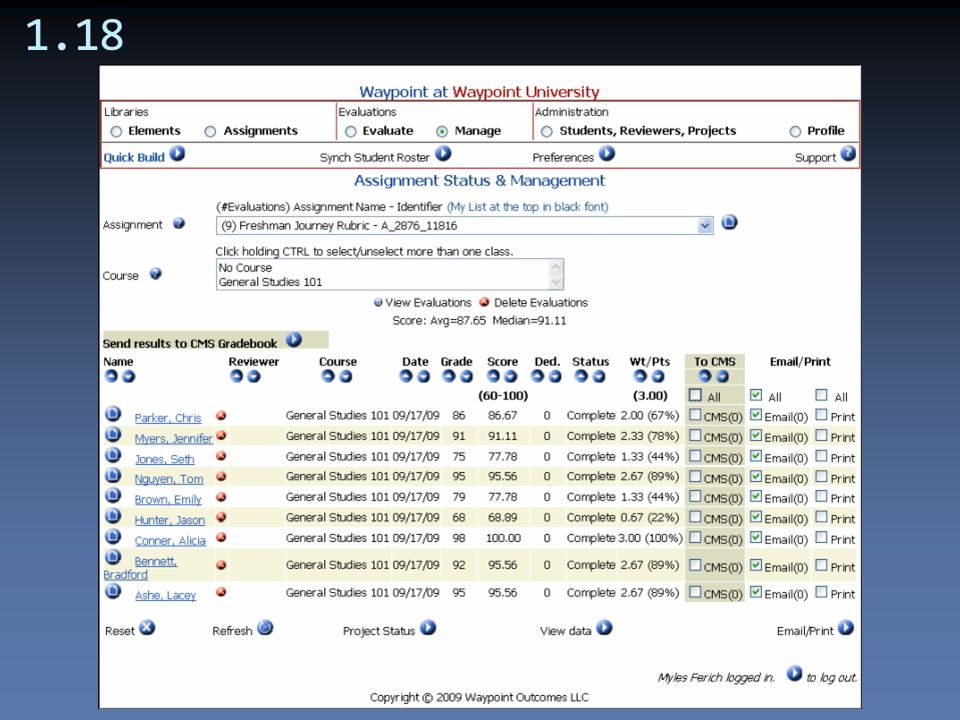This screenshot has width=960, height=720.
Task: Click the document icon next to assignment dropdown
Action: [x=729, y=222]
